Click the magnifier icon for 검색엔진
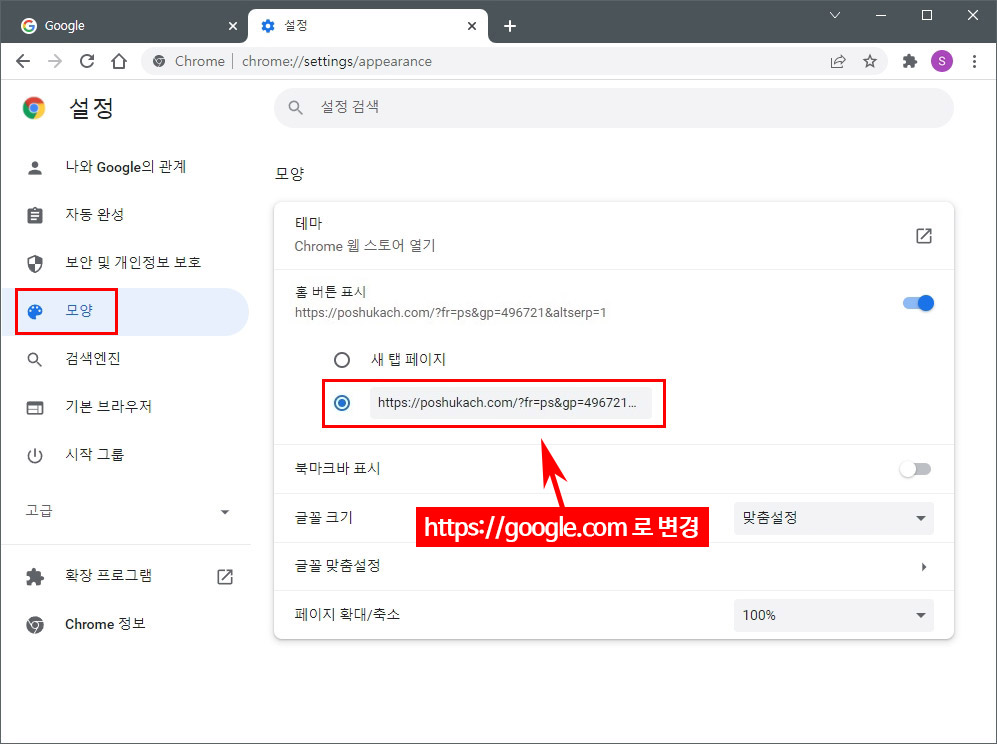The height and width of the screenshot is (744, 997). point(35,360)
